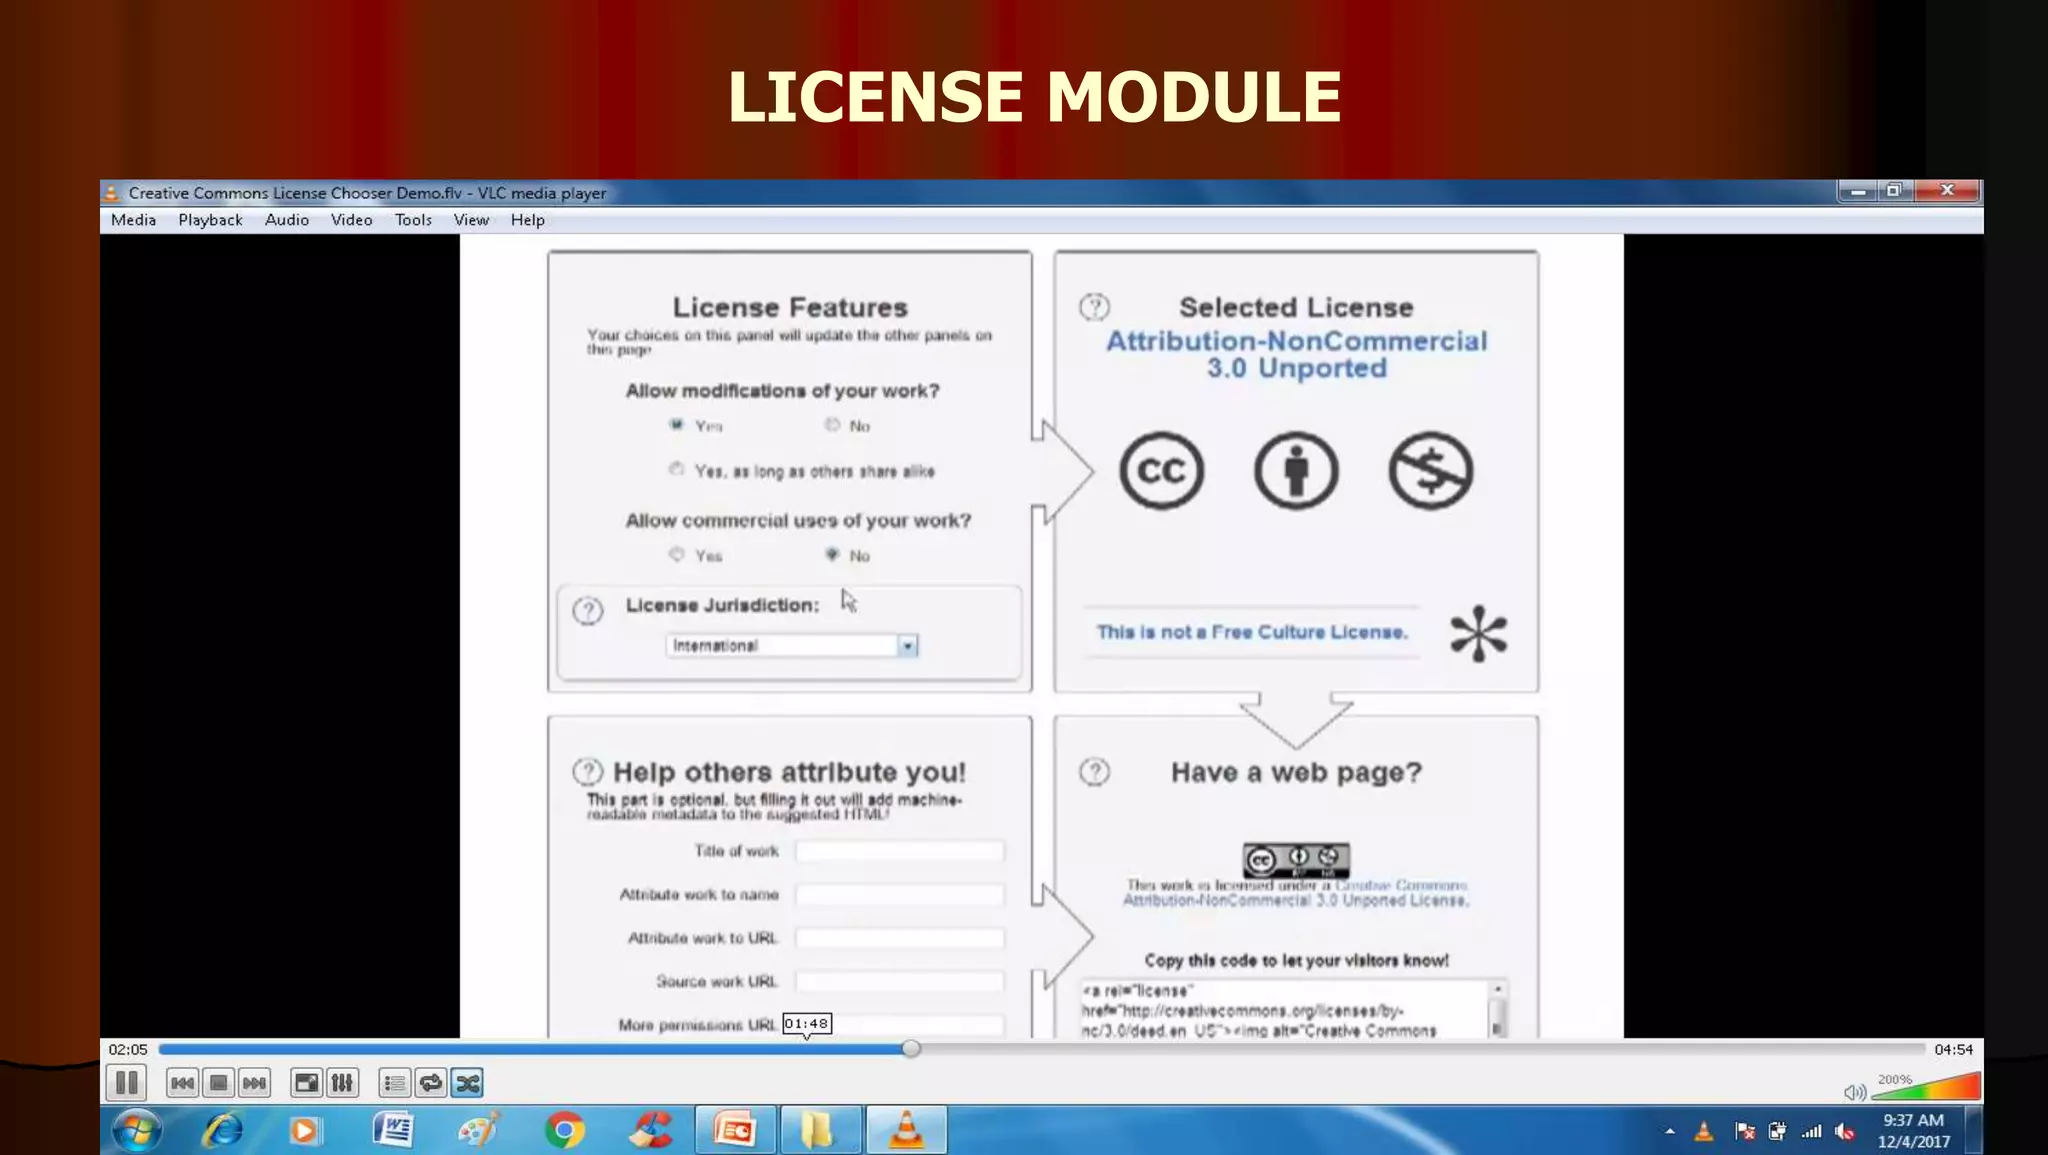Image resolution: width=2048 pixels, height=1155 pixels.
Task: Click the Attribution person icon
Action: pos(1296,470)
